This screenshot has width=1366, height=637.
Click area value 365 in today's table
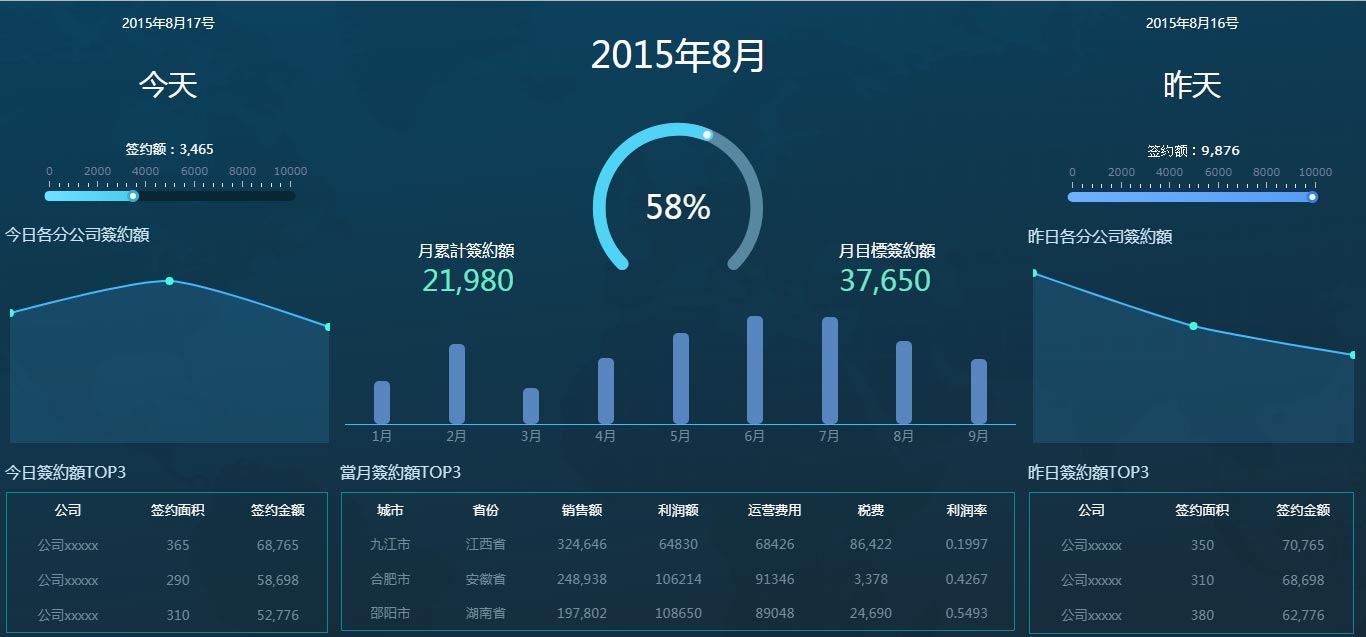178,545
